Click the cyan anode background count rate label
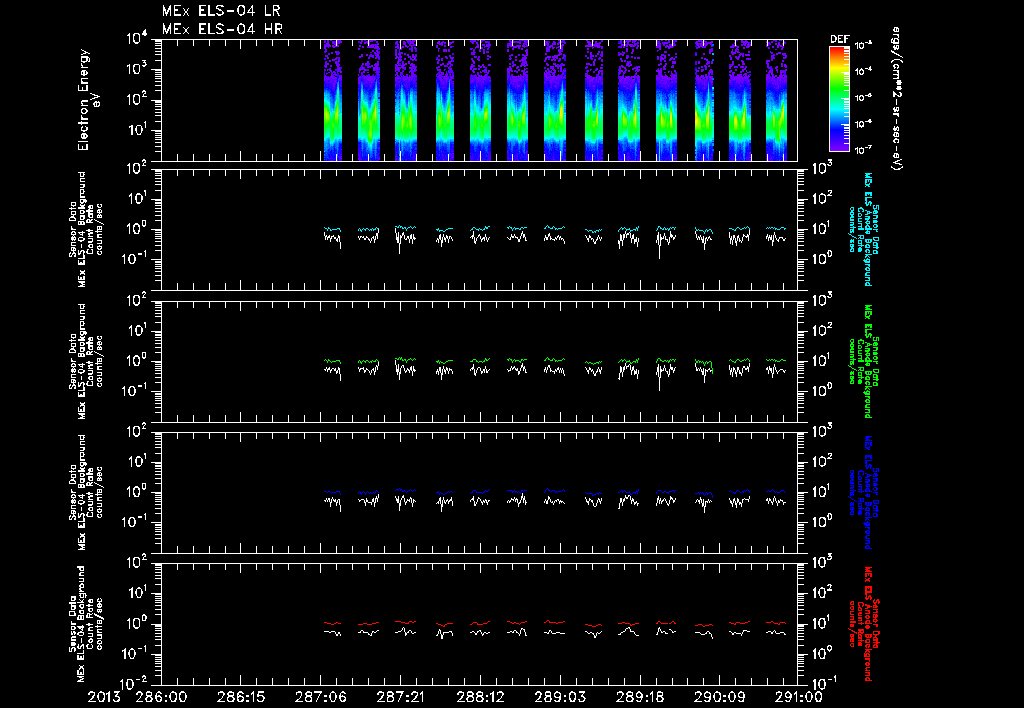 (864, 229)
